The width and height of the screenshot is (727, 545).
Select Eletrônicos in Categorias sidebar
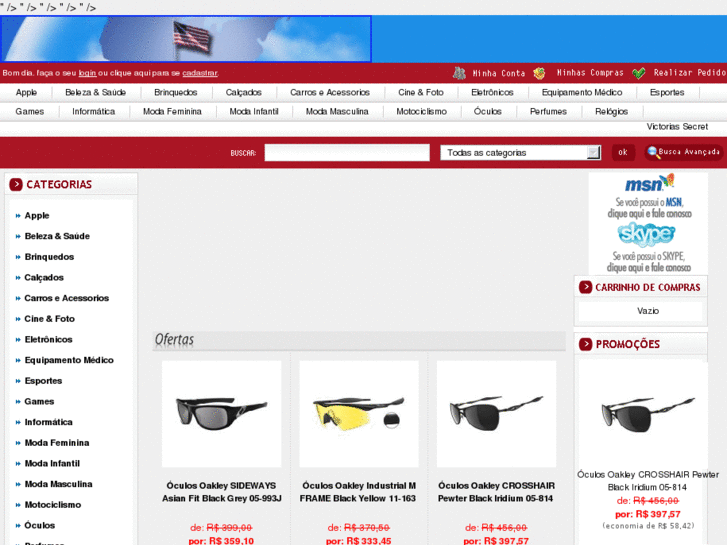[x=49, y=340]
